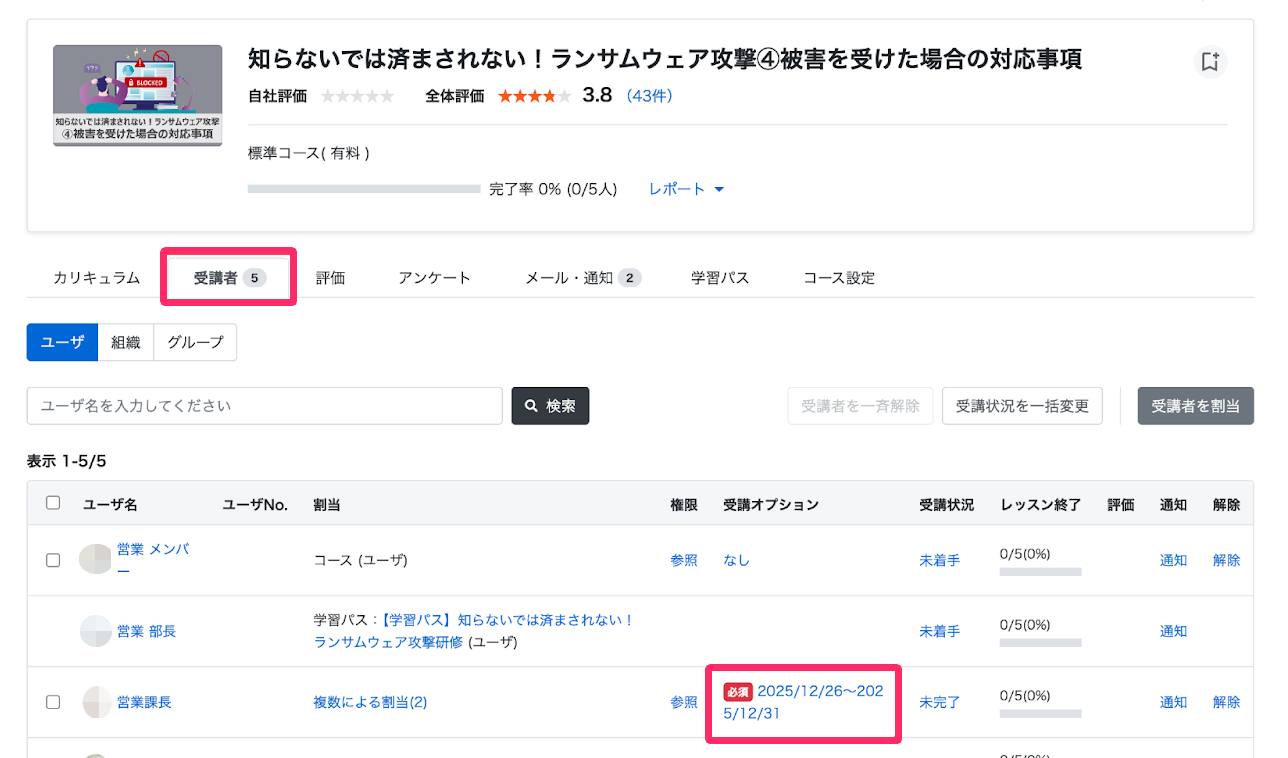Click 営業 メンバー lesson progress bar
This screenshot has width=1288, height=758.
coord(1041,572)
